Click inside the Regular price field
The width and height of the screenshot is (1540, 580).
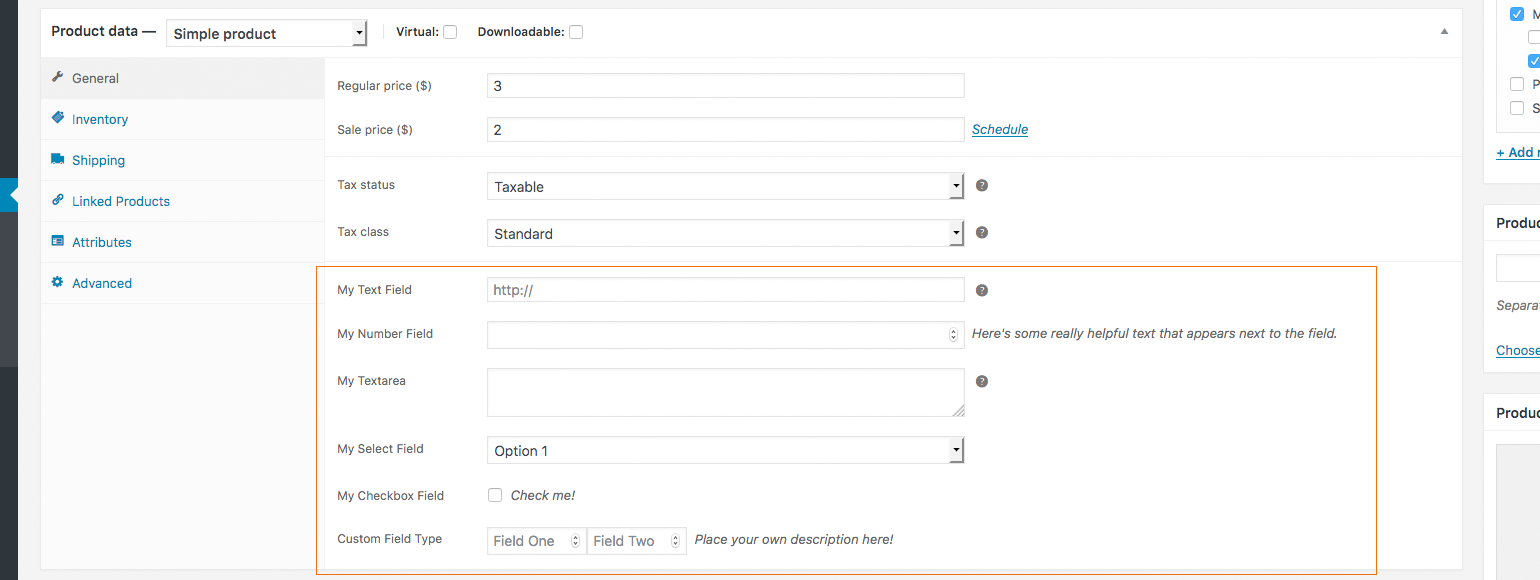pyautogui.click(x=725, y=85)
